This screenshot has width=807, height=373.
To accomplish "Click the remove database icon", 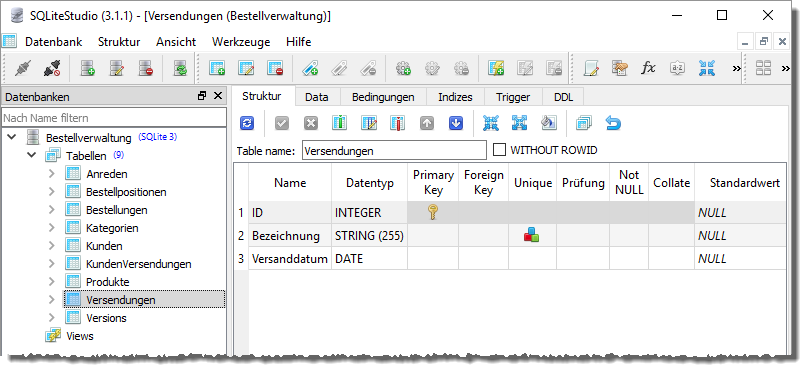I will [x=146, y=68].
